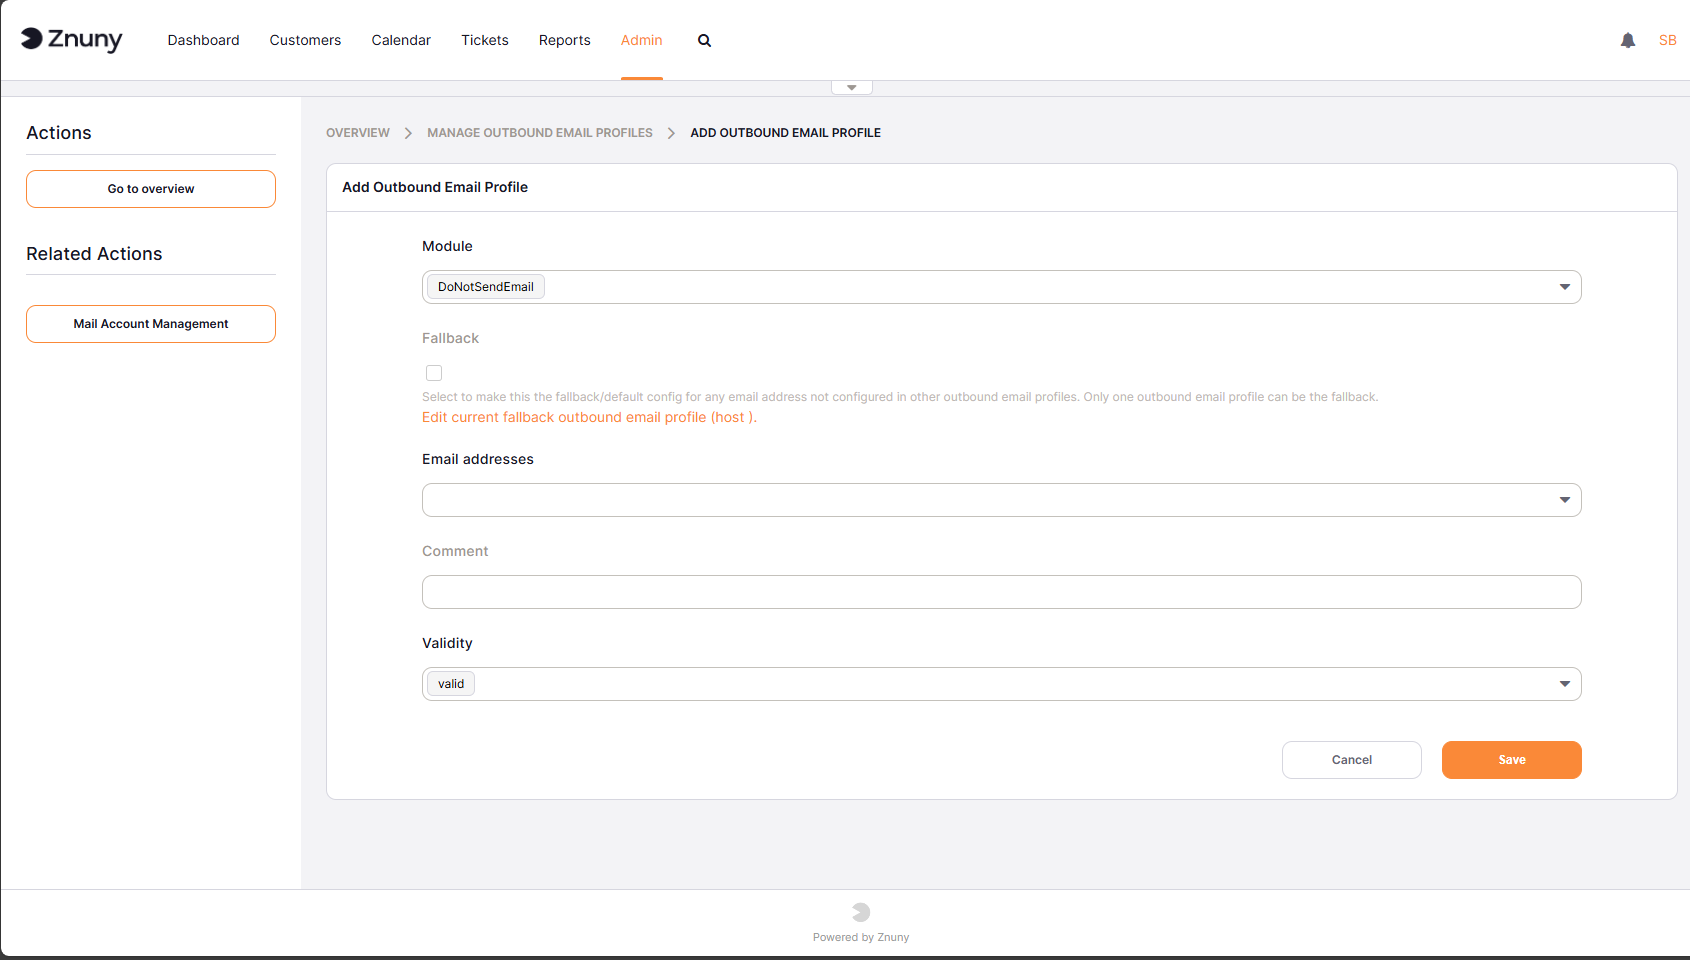The height and width of the screenshot is (960, 1690).
Task: Open the Dashboard menu
Action: (203, 41)
